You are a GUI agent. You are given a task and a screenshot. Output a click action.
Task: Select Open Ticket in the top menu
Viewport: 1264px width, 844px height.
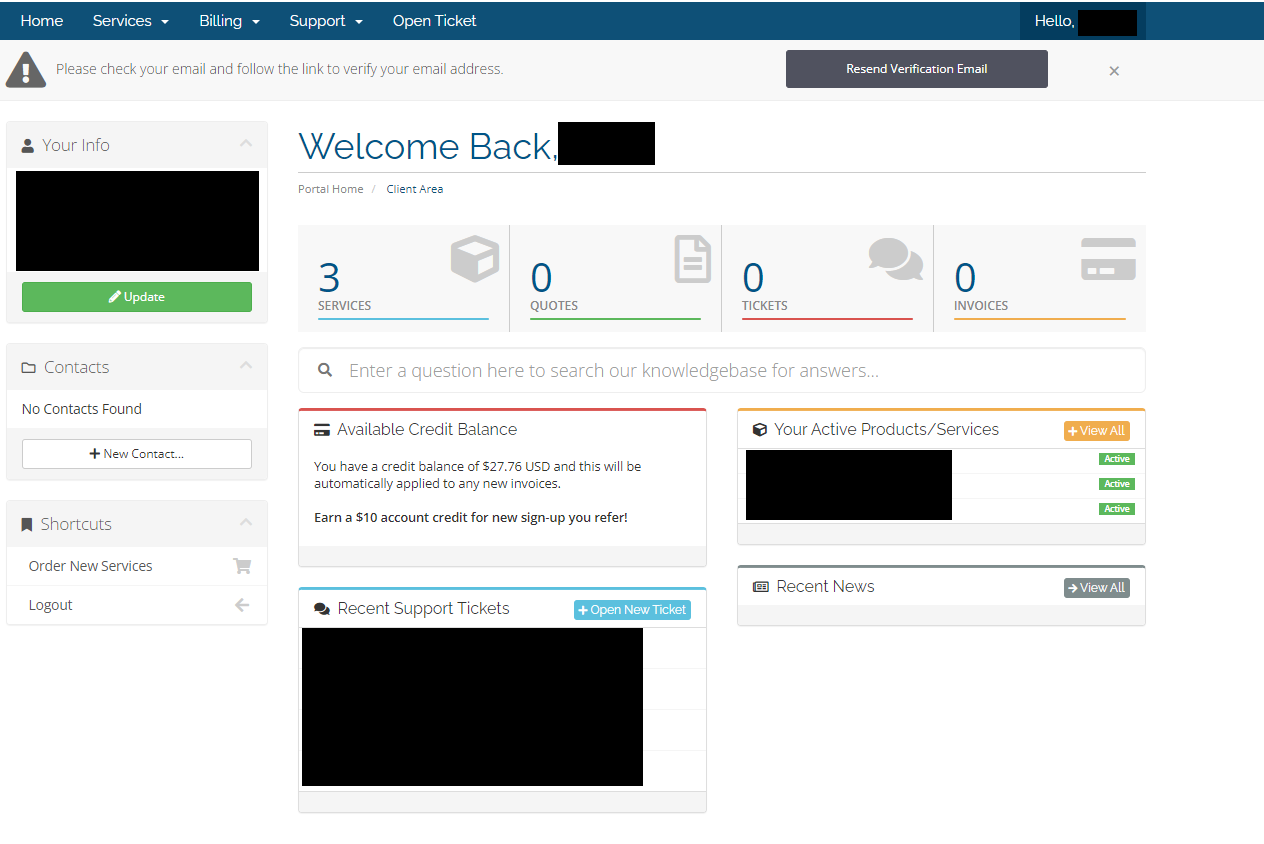click(x=434, y=21)
